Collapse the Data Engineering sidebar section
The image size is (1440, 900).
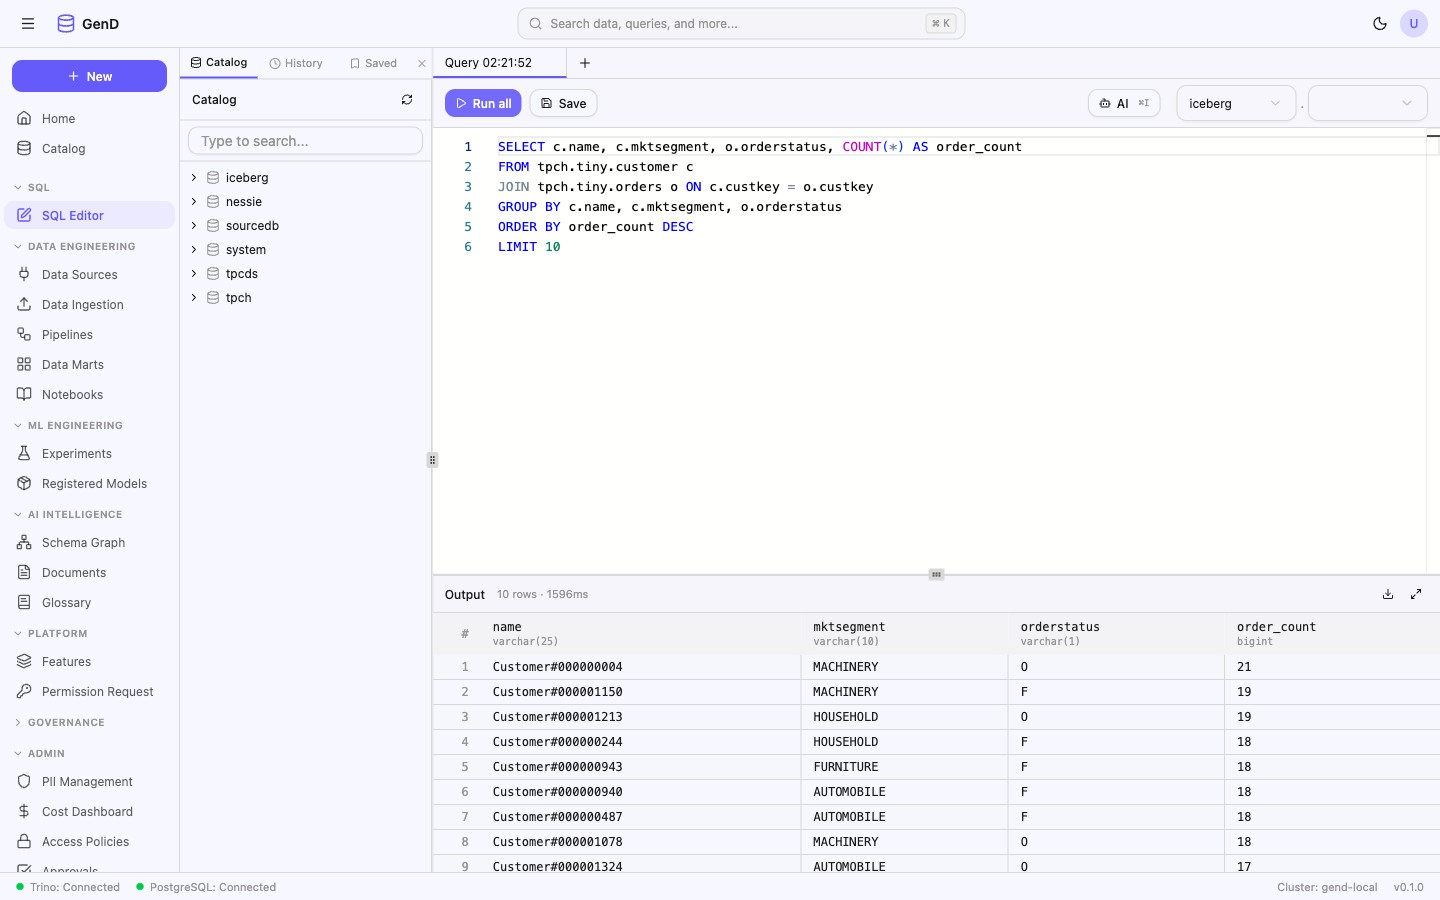pyautogui.click(x=80, y=246)
